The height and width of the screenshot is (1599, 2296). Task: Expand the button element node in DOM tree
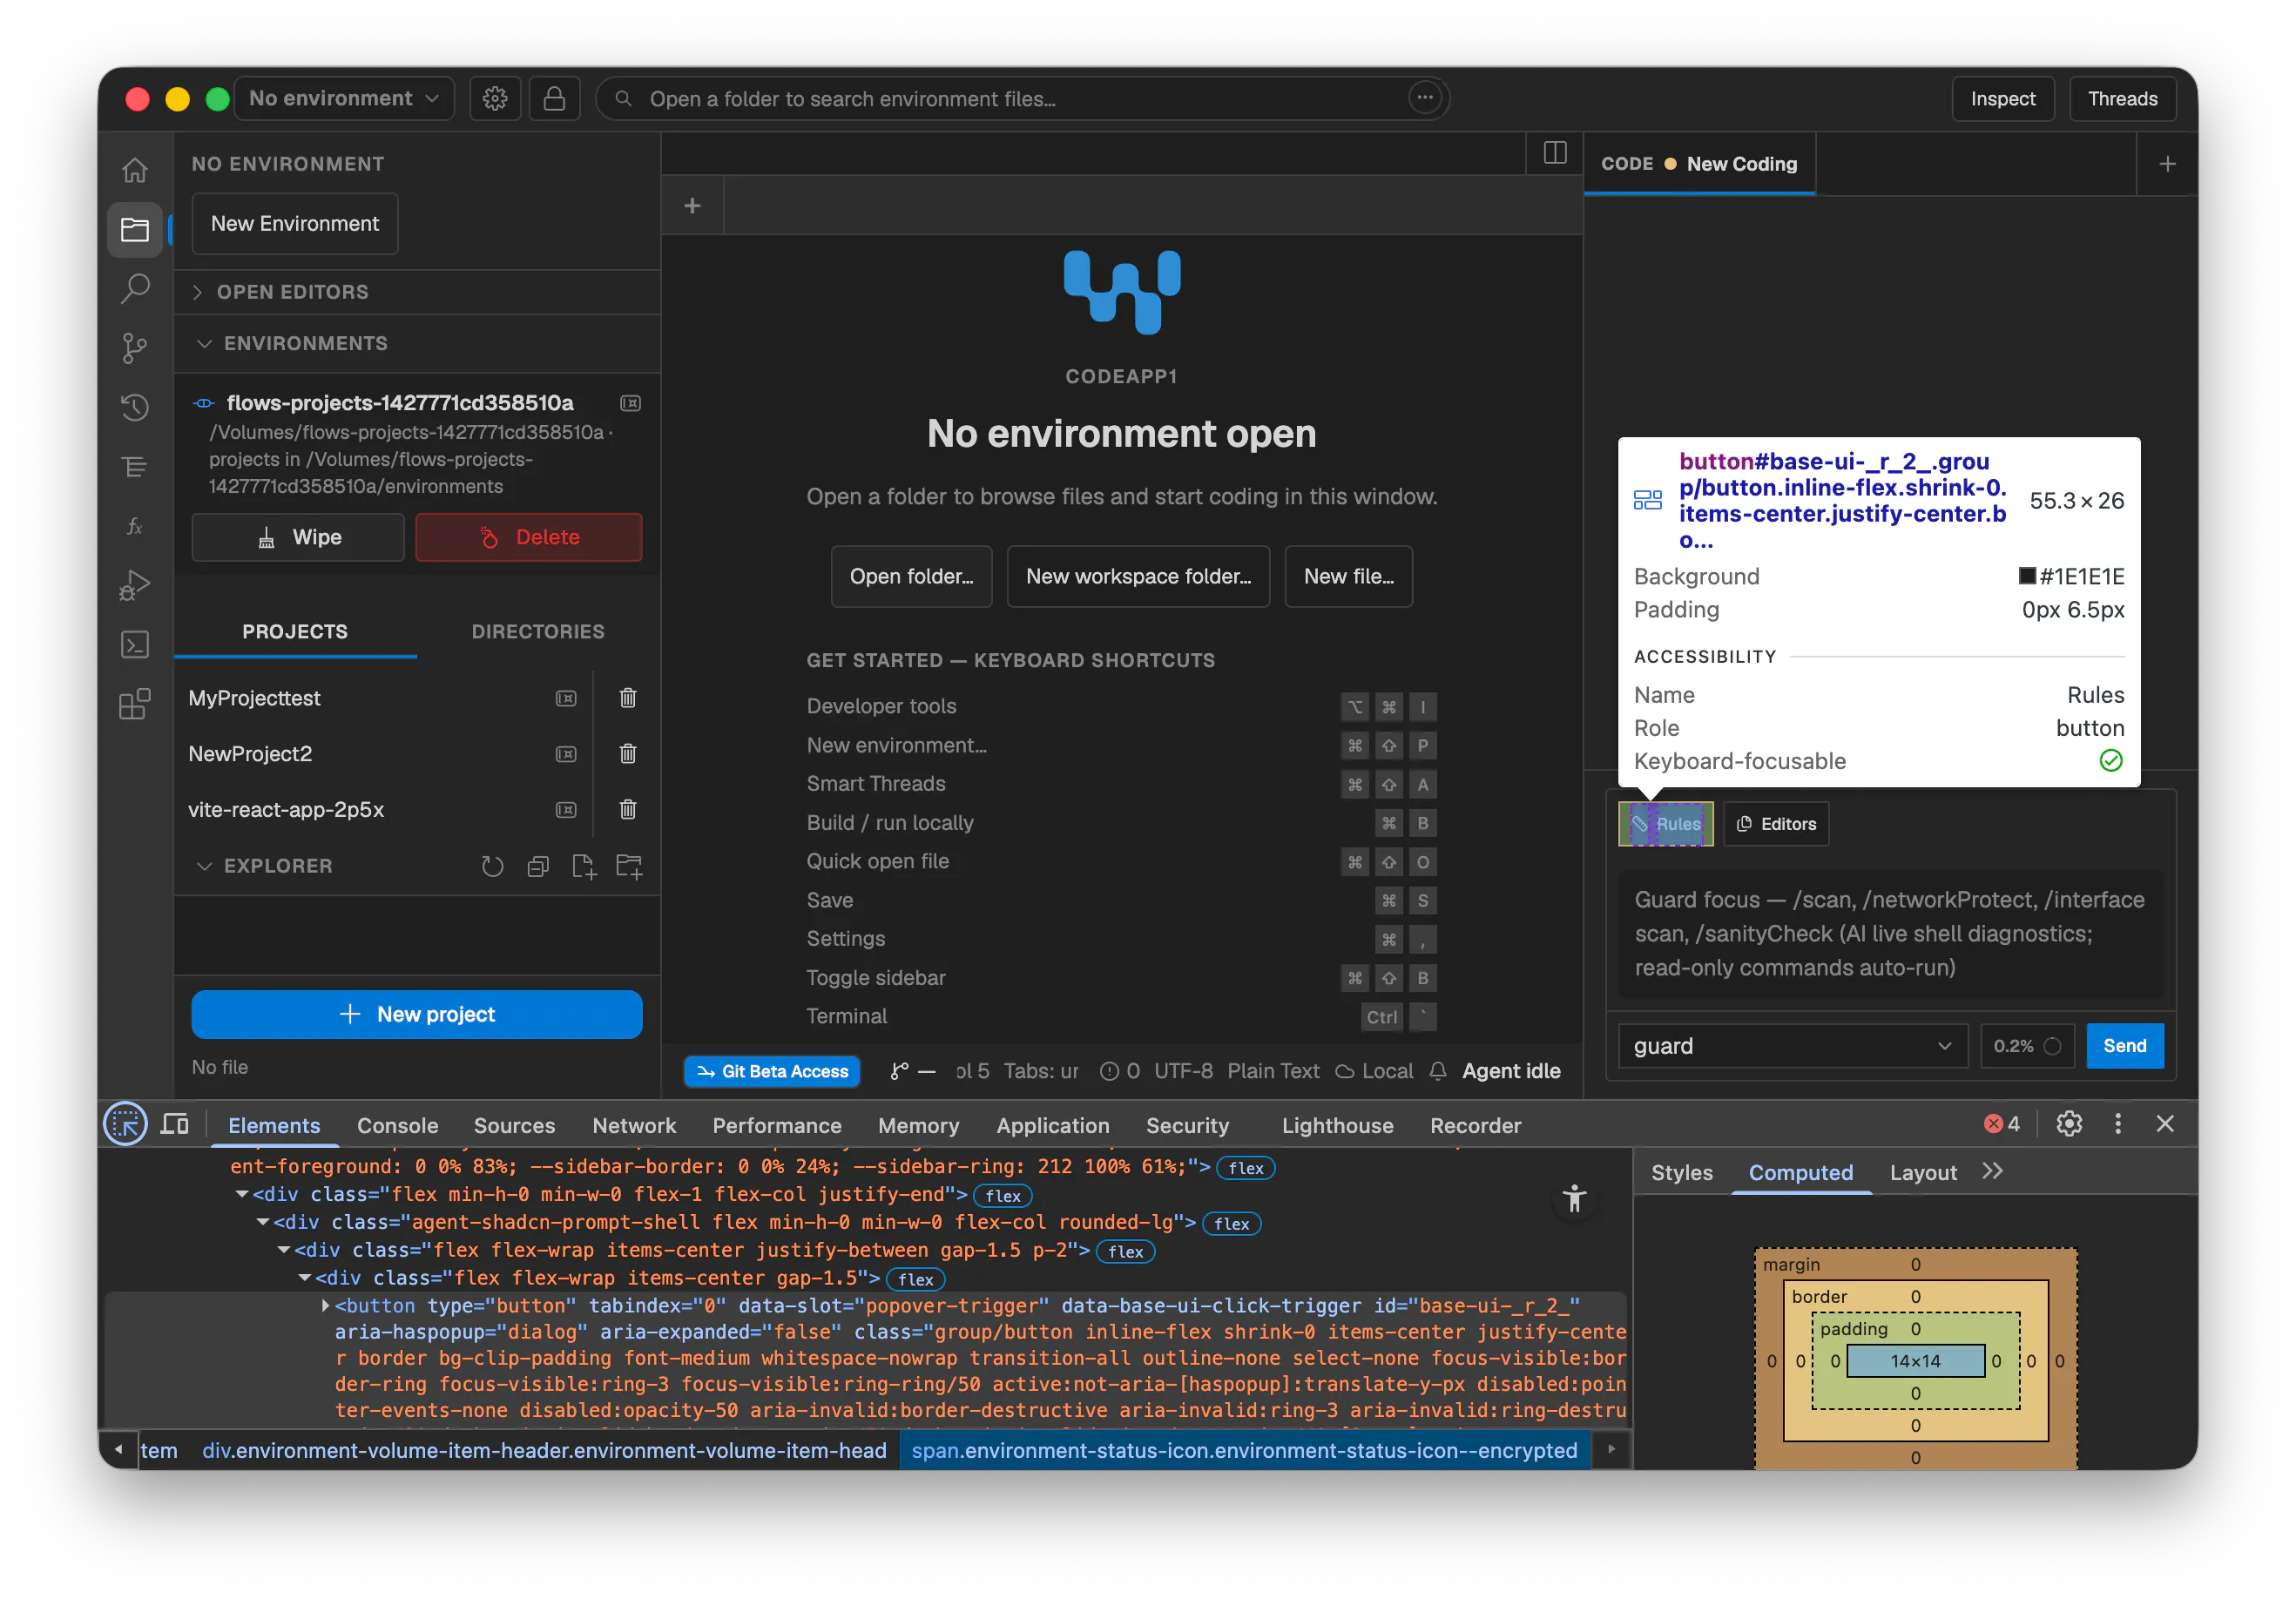click(x=325, y=1306)
